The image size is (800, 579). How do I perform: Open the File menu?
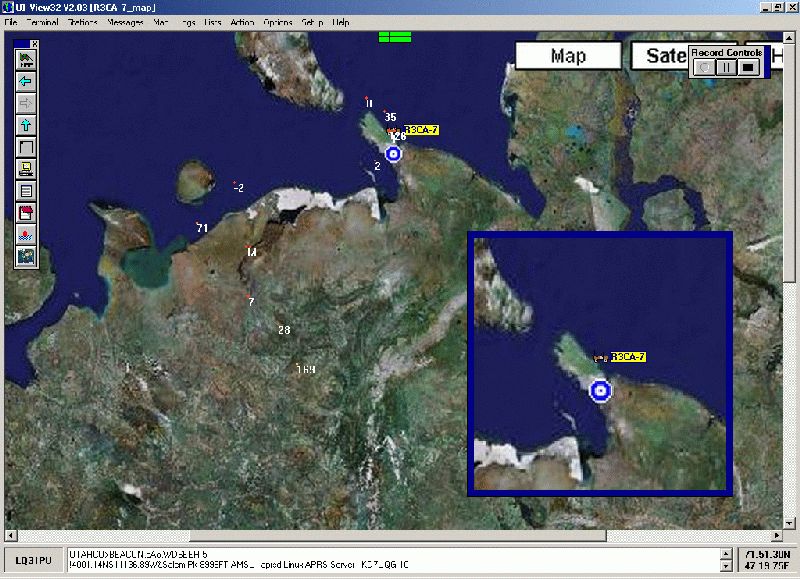[11, 22]
